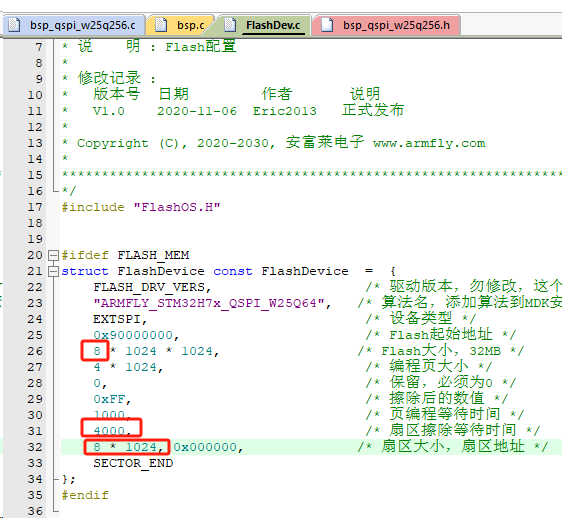Click the #include "FlashOS.H" line
This screenshot has height=518, width=562.
click(x=141, y=207)
